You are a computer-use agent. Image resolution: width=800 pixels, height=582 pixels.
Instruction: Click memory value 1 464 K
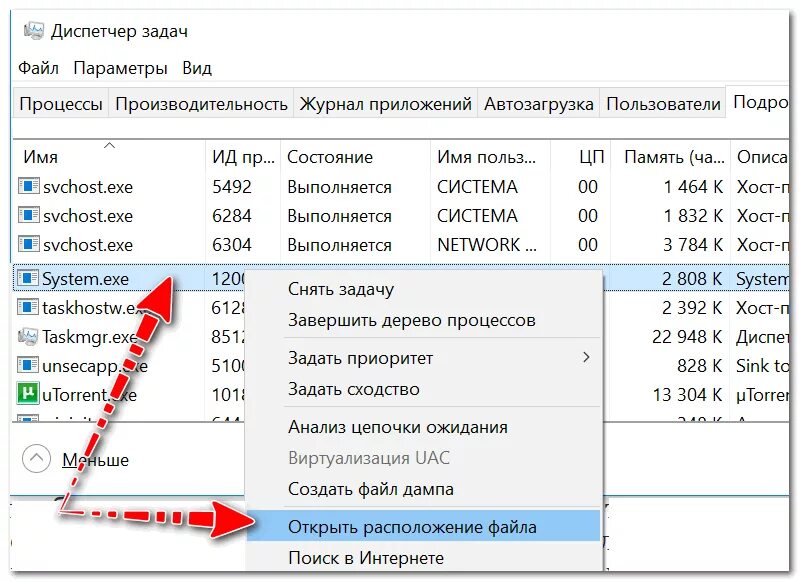coord(693,187)
